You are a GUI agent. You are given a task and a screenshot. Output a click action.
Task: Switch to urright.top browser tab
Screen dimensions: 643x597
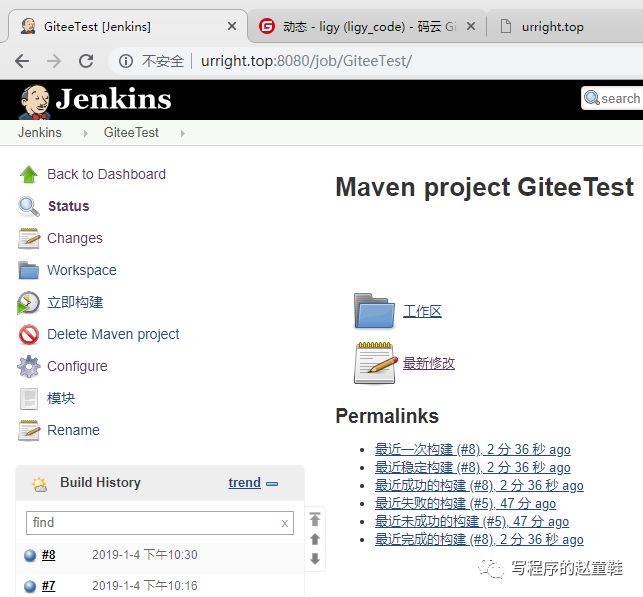coord(566,27)
